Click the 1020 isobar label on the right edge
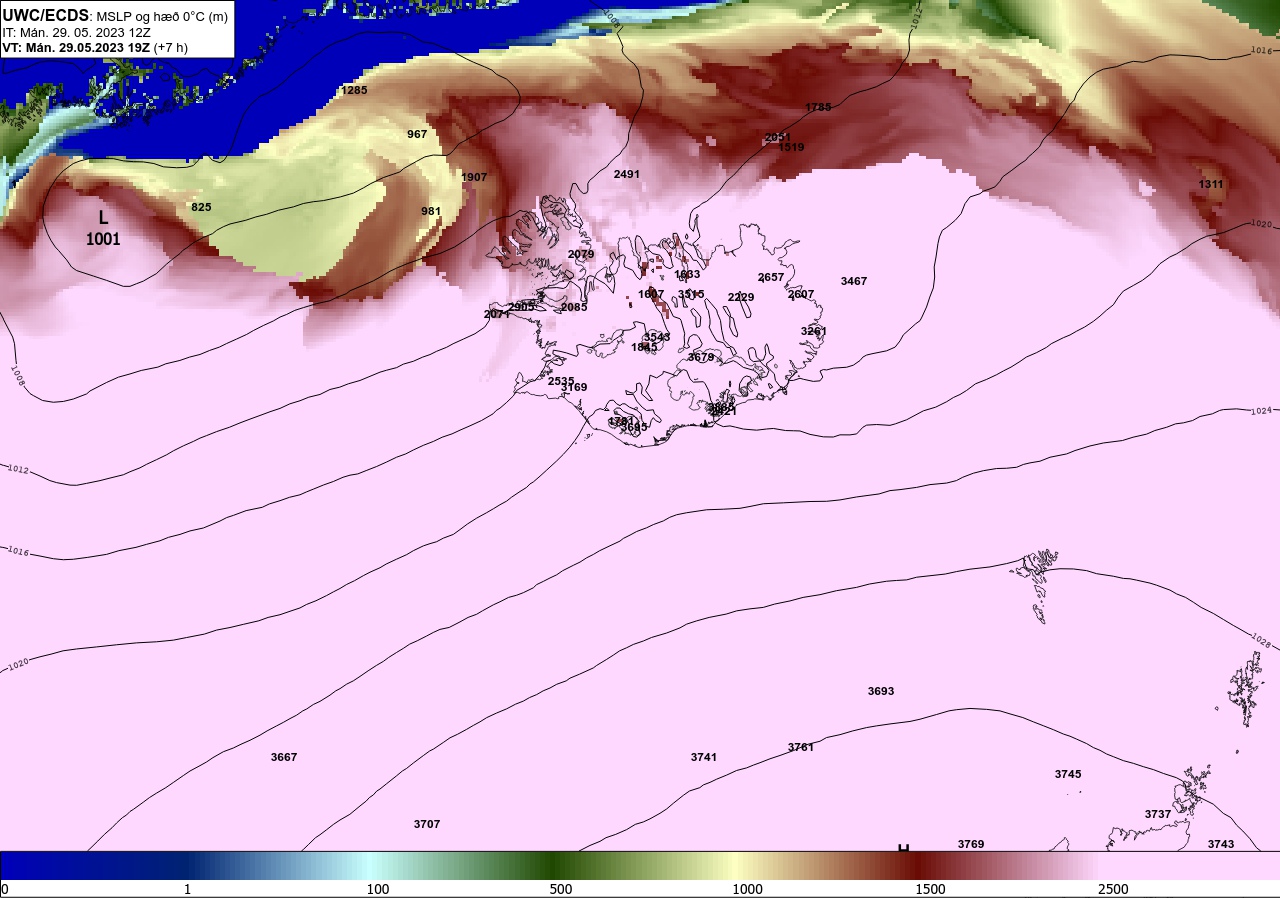This screenshot has height=898, width=1280. [x=1262, y=224]
